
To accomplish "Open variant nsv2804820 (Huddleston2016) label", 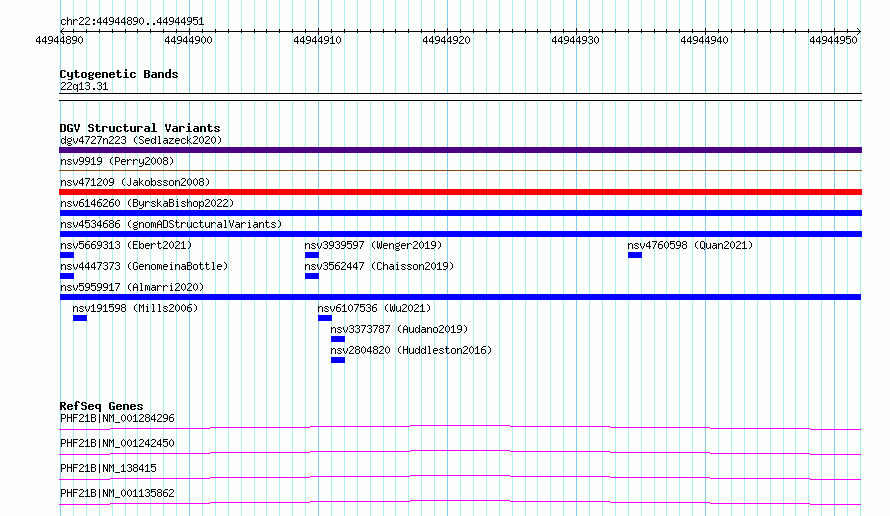I will (411, 350).
